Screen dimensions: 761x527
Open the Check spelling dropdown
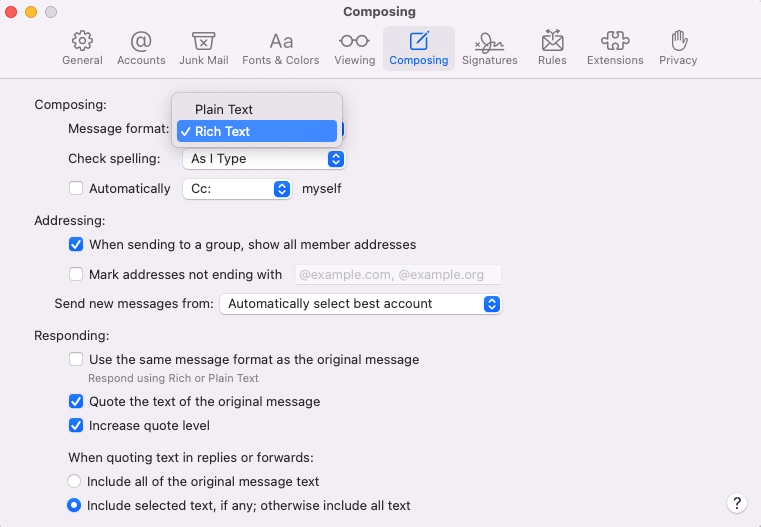[264, 158]
